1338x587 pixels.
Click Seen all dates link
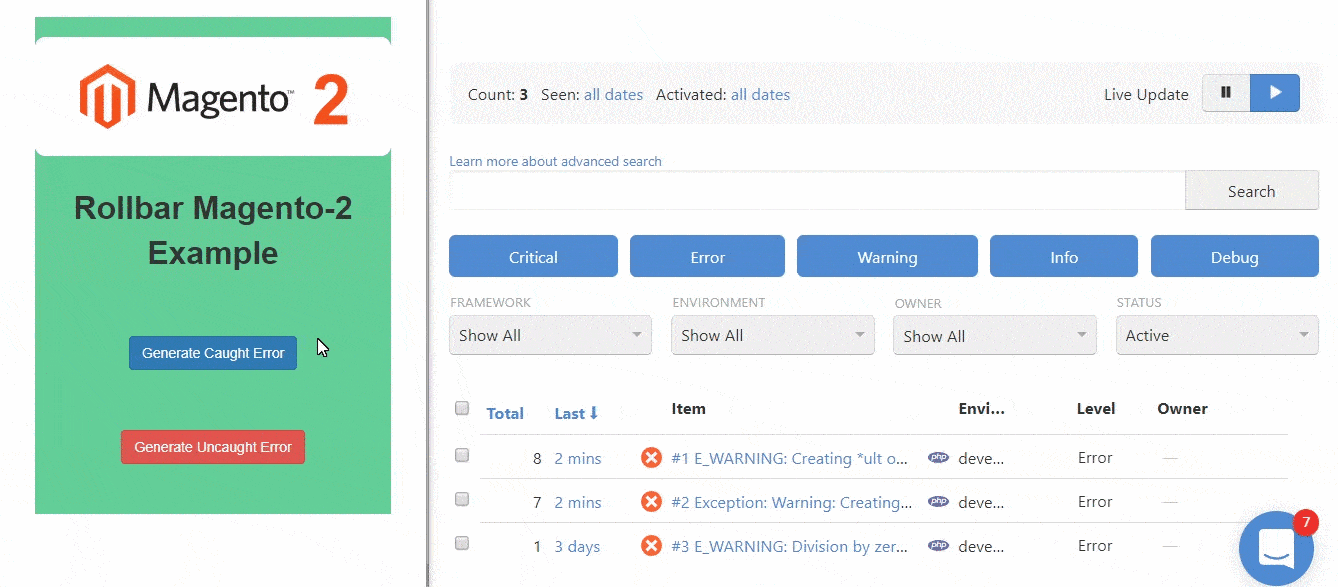click(x=614, y=95)
